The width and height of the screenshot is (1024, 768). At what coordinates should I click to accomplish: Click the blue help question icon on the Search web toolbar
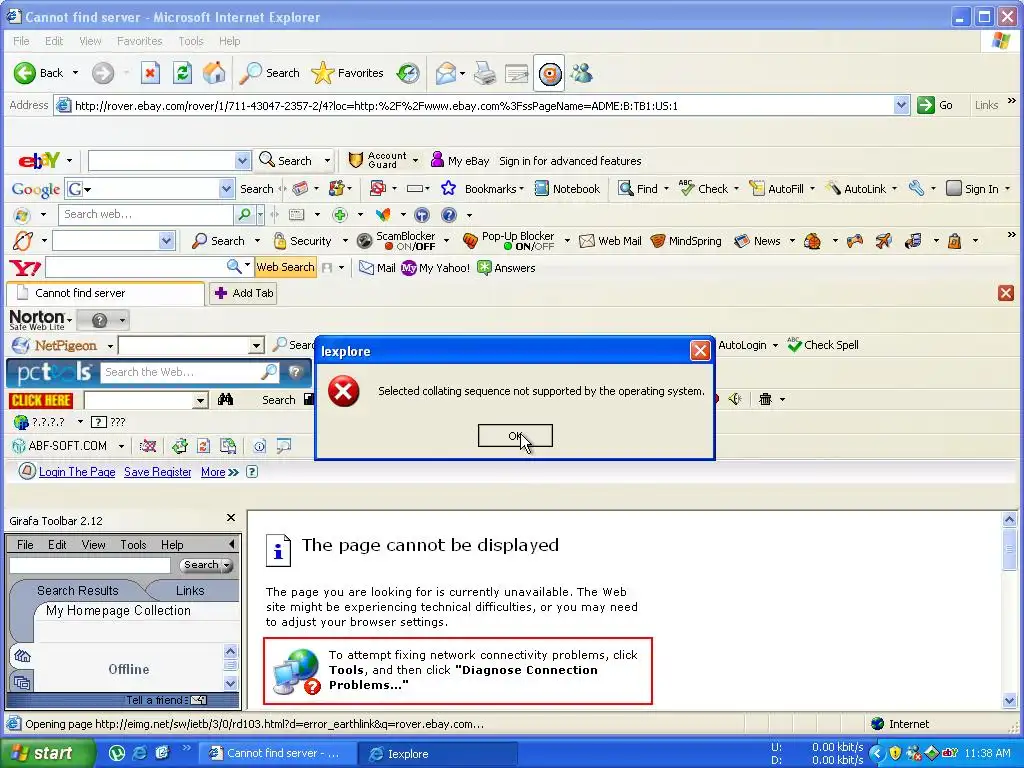(449, 214)
